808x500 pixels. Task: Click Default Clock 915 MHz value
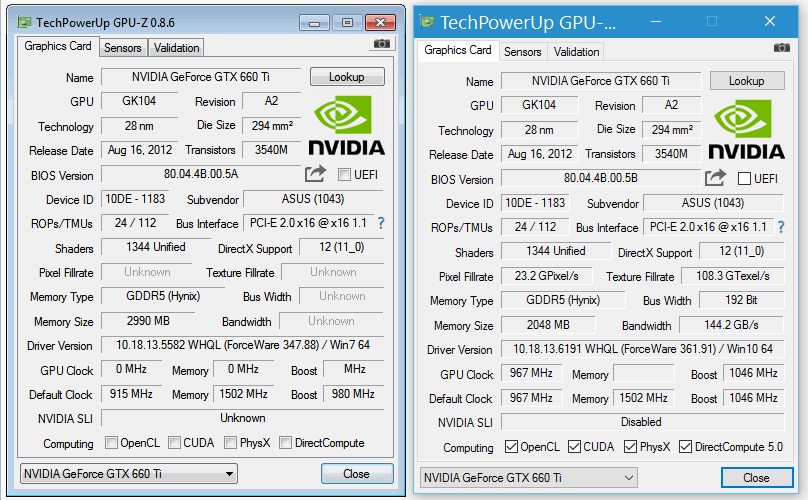(x=131, y=394)
